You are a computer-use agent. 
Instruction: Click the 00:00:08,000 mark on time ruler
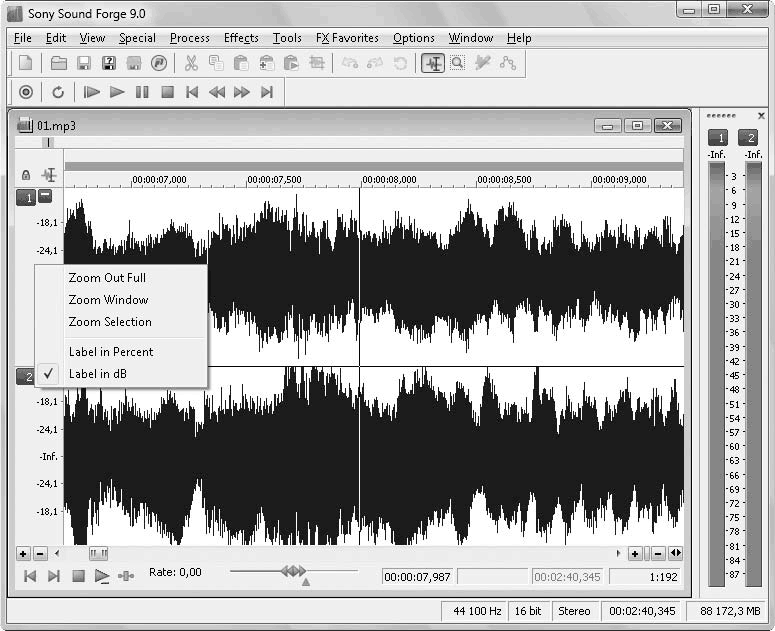389,180
